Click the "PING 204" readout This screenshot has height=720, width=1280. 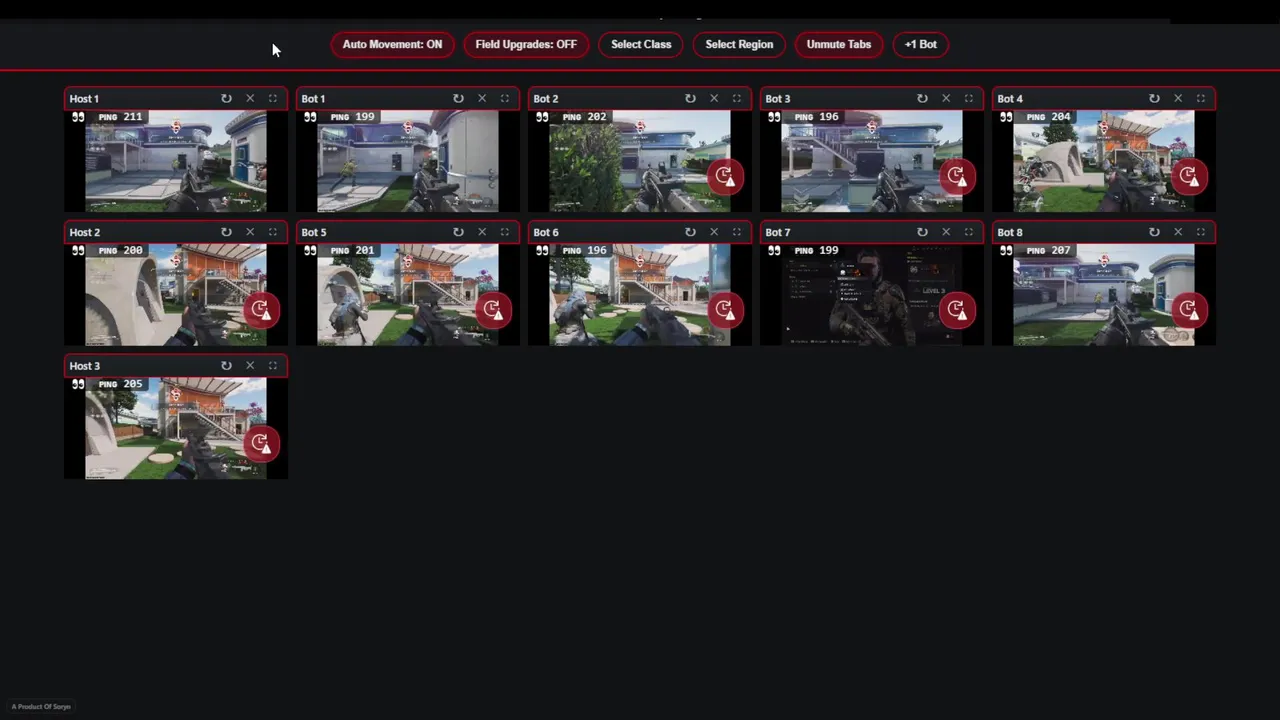point(1048,117)
